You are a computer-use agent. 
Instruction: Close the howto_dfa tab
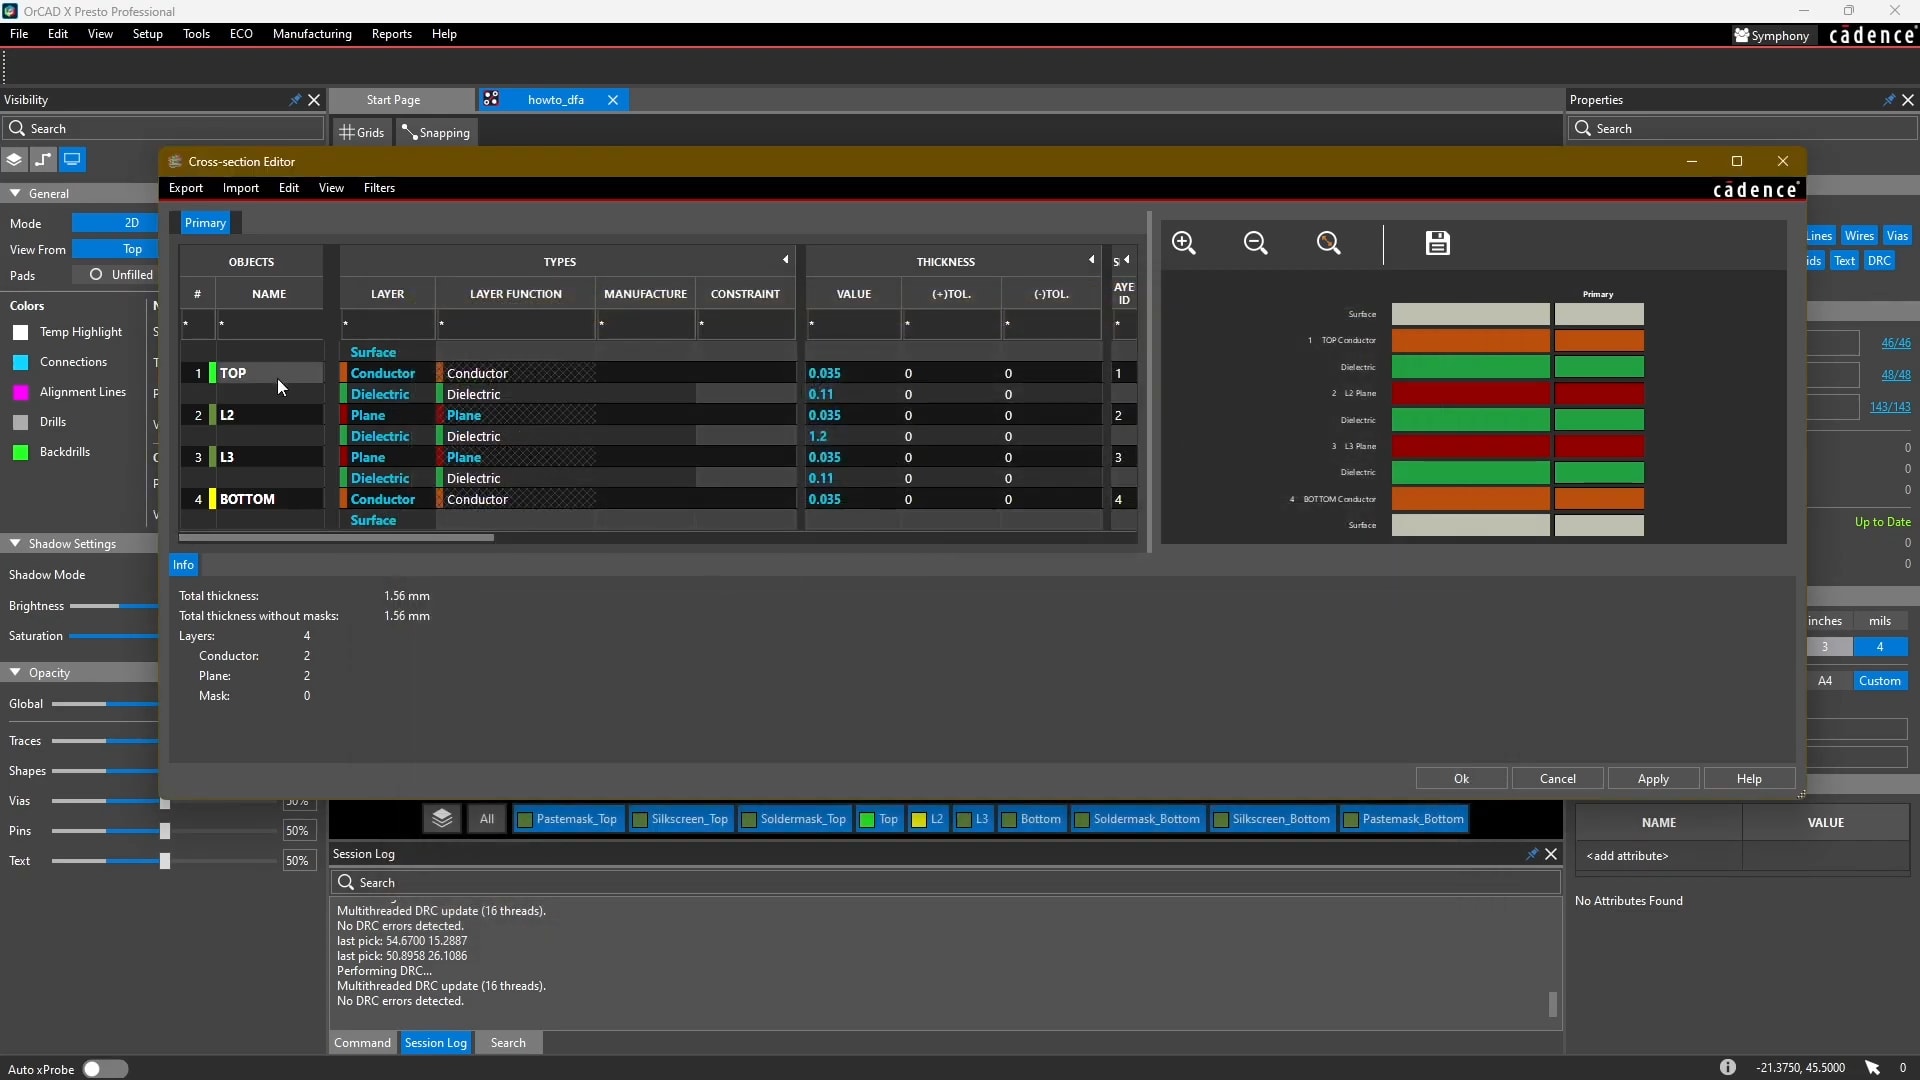coord(613,100)
